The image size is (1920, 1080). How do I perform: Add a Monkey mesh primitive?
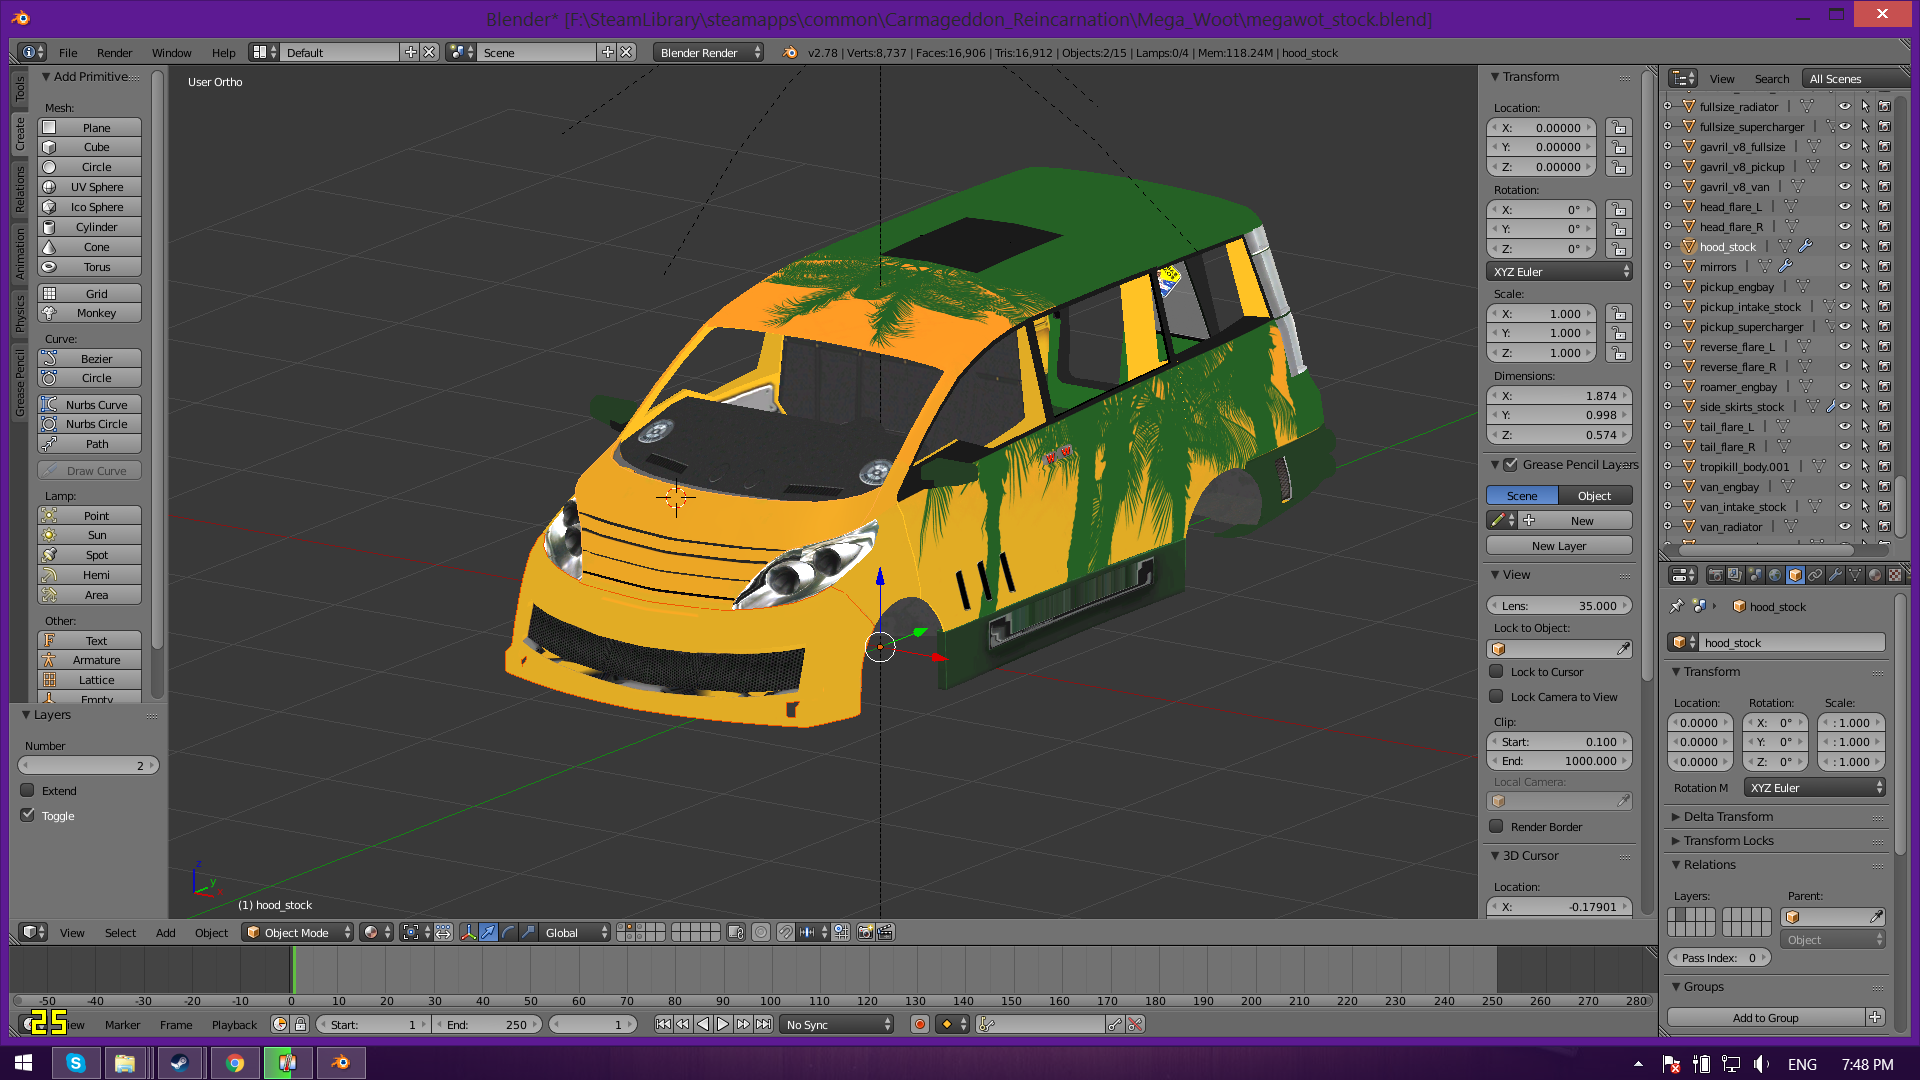[x=89, y=313]
